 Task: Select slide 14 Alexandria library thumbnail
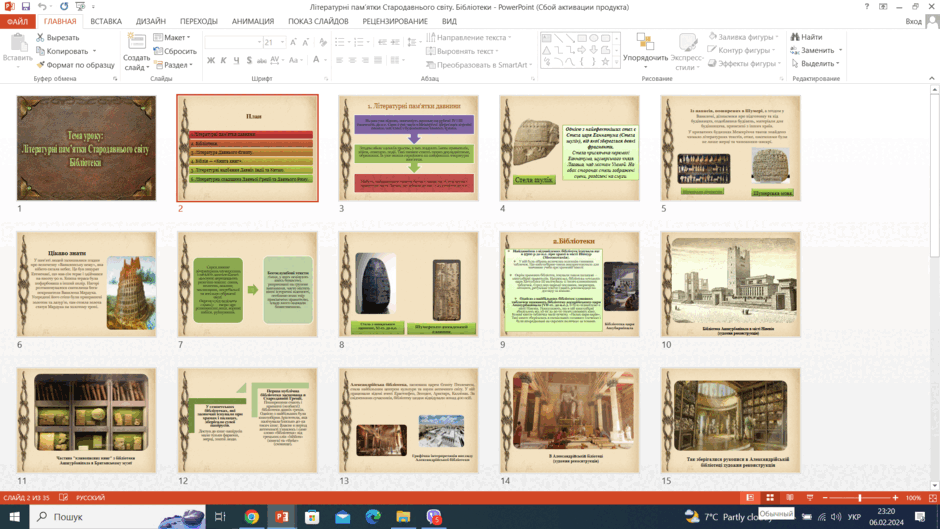(x=570, y=420)
